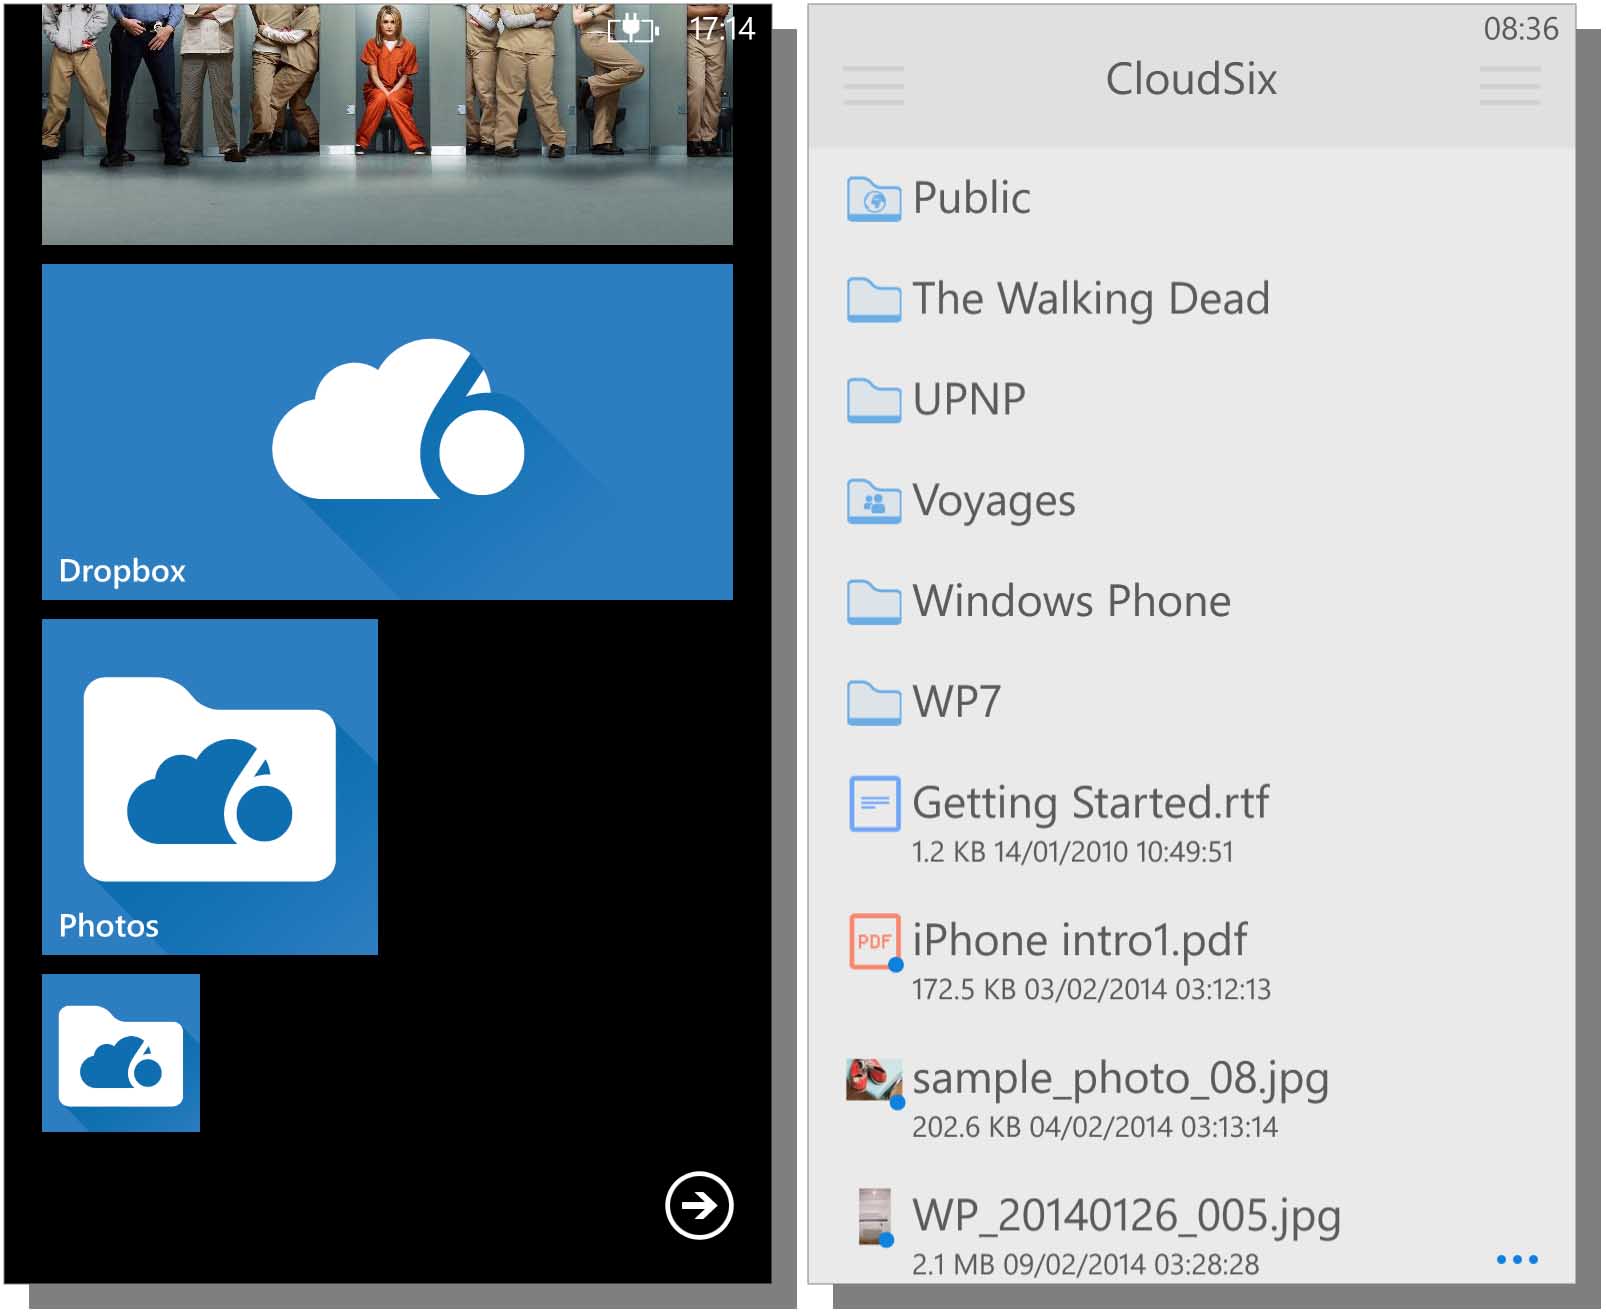Tap the circled arrow to all apps
The image size is (1606, 1314).
699,1205
